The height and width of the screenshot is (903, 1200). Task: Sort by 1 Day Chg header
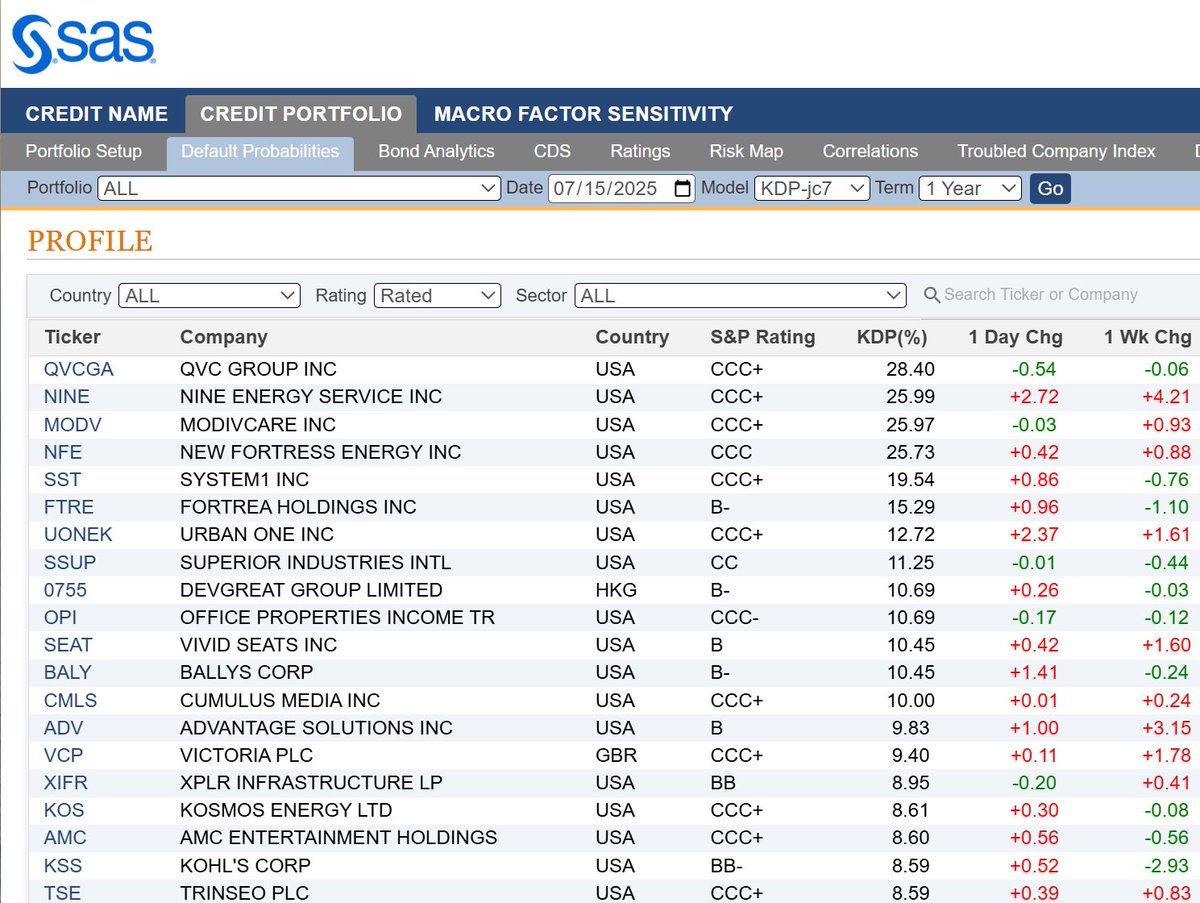click(1015, 337)
